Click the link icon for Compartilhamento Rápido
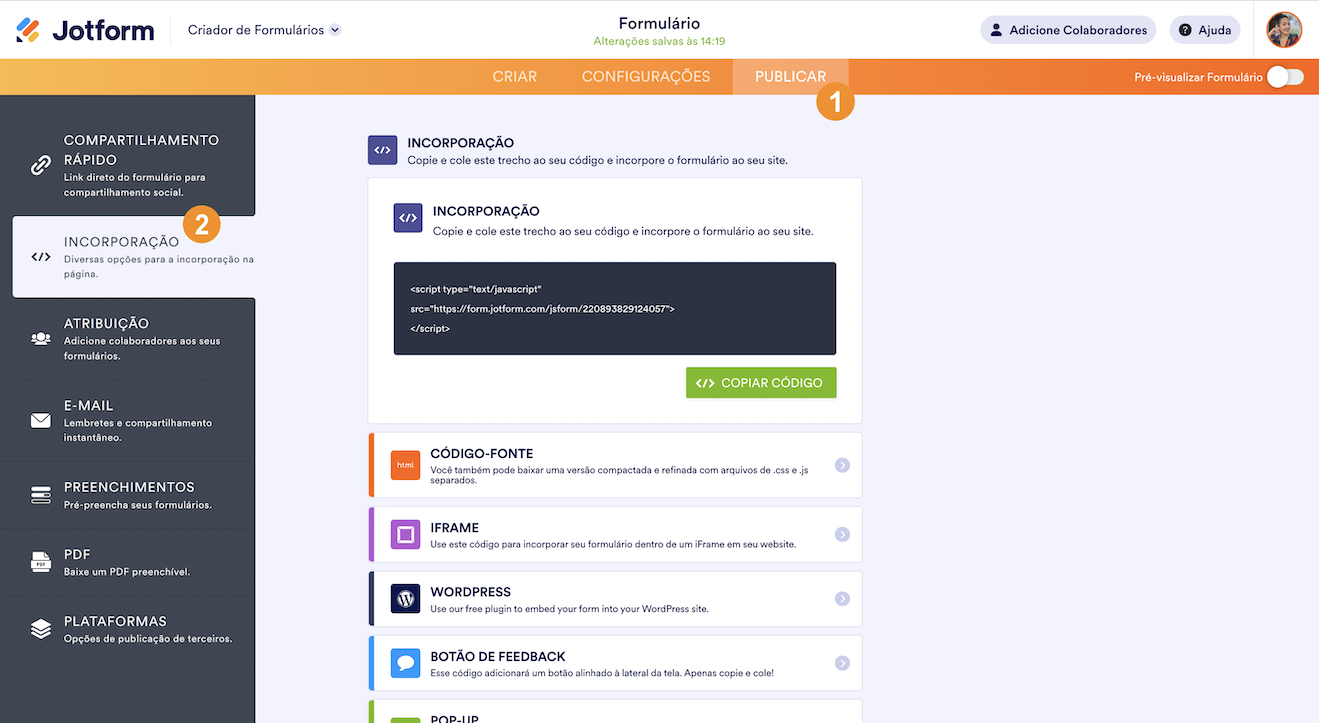The width and height of the screenshot is (1319, 723). [41, 166]
